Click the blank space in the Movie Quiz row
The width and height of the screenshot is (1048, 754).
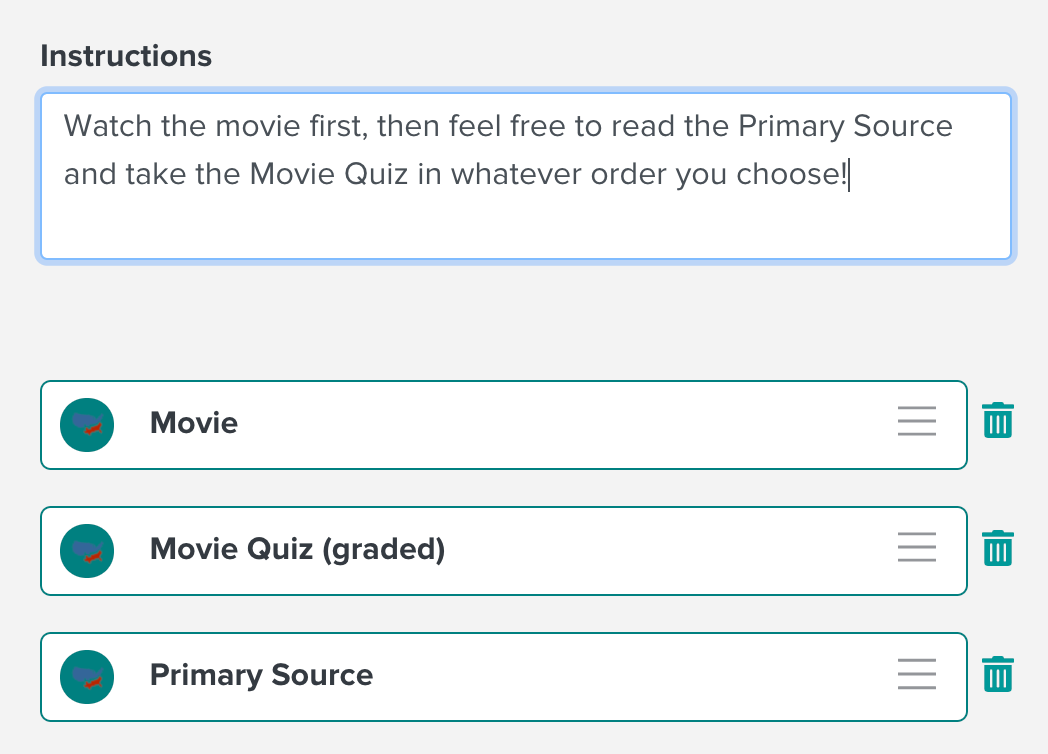[668, 551]
